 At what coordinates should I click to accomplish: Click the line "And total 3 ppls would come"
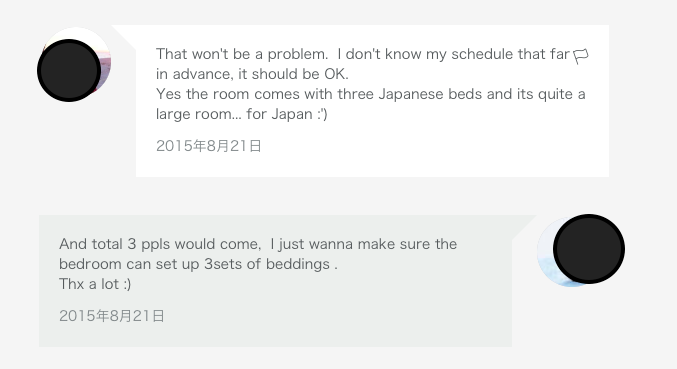pyautogui.click(x=258, y=244)
